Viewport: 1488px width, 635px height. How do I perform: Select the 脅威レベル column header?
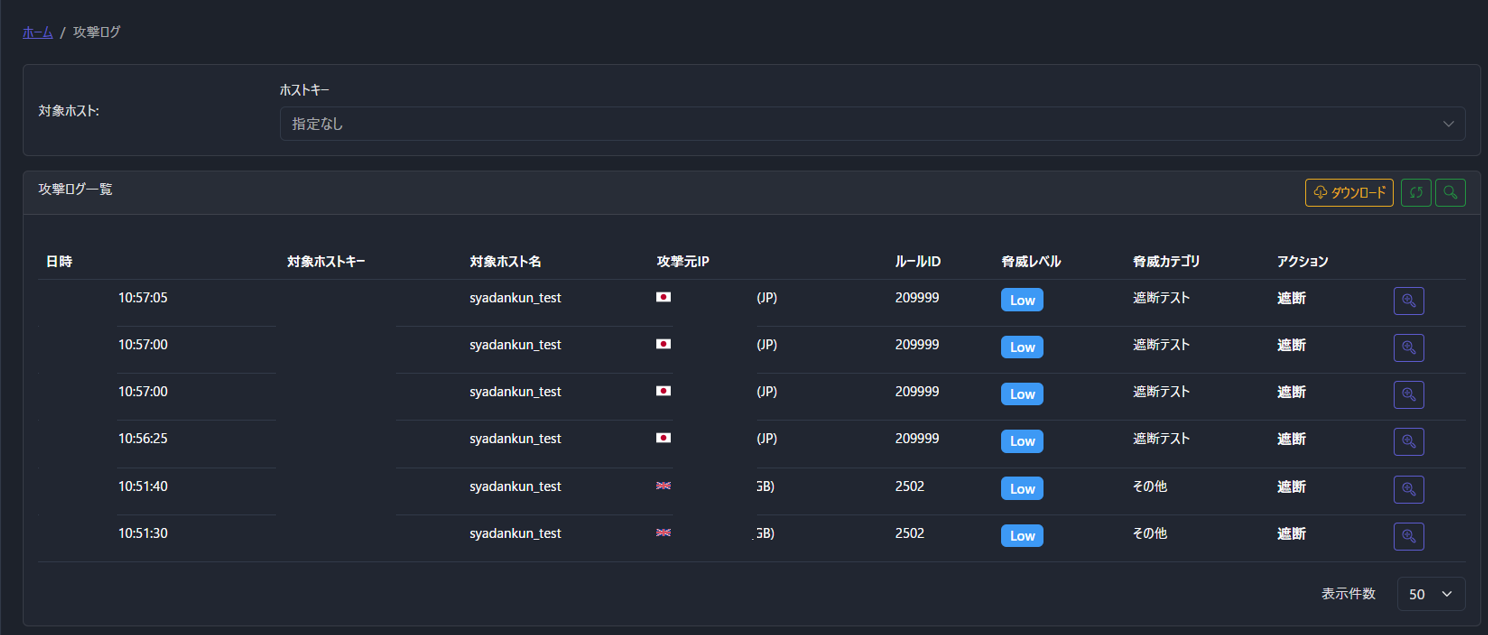[x=1030, y=262]
